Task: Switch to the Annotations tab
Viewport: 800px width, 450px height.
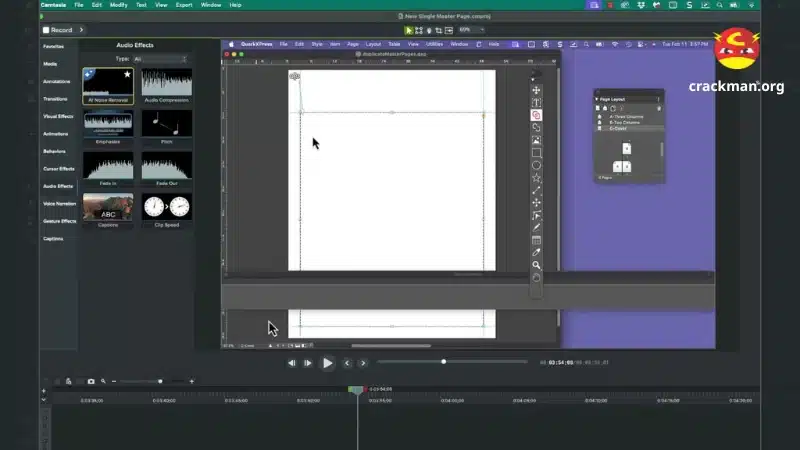Action: click(57, 82)
